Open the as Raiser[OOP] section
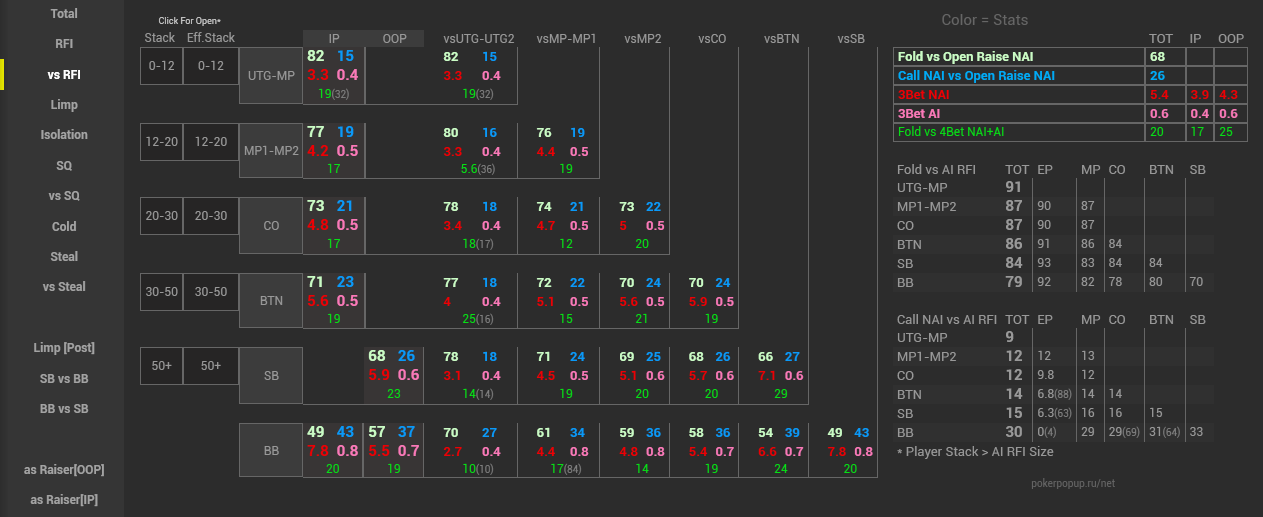 [64, 470]
